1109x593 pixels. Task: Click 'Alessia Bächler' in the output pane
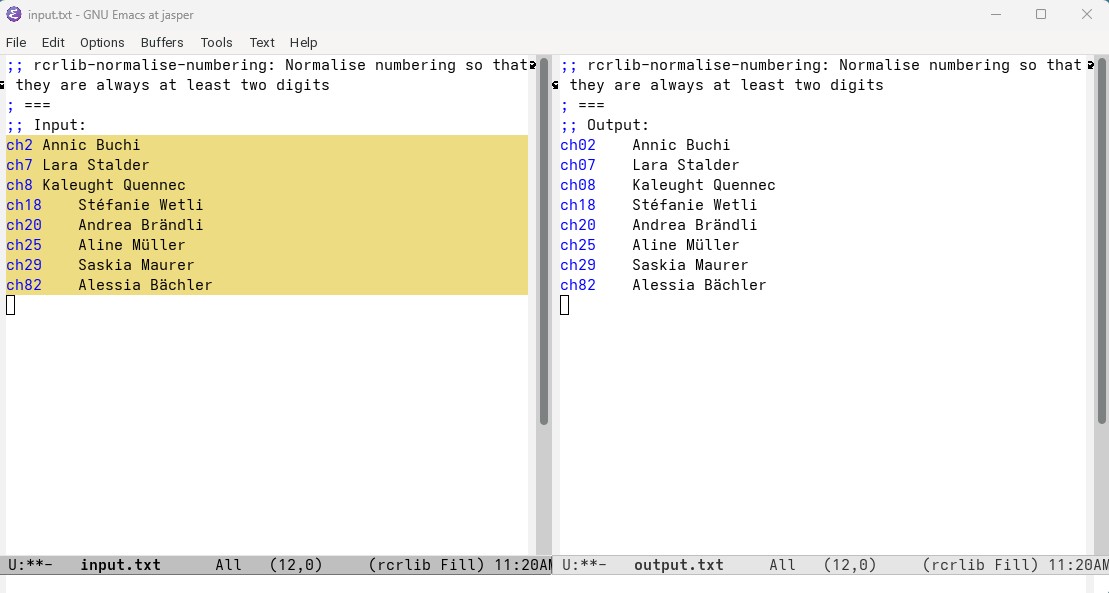point(699,284)
